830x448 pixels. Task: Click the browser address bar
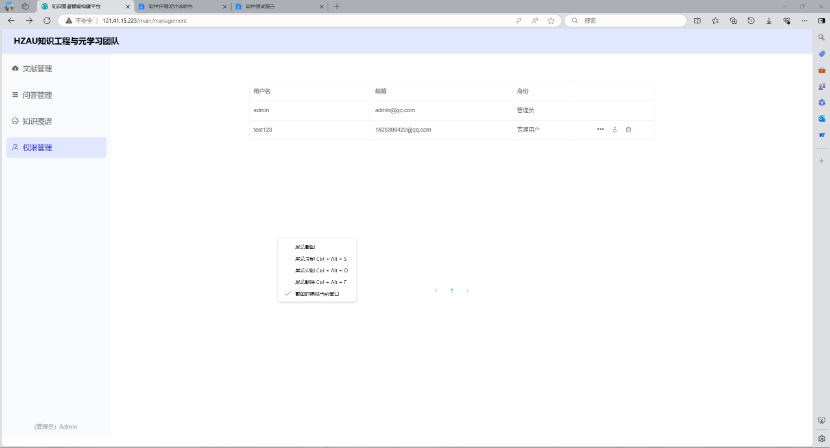300,20
